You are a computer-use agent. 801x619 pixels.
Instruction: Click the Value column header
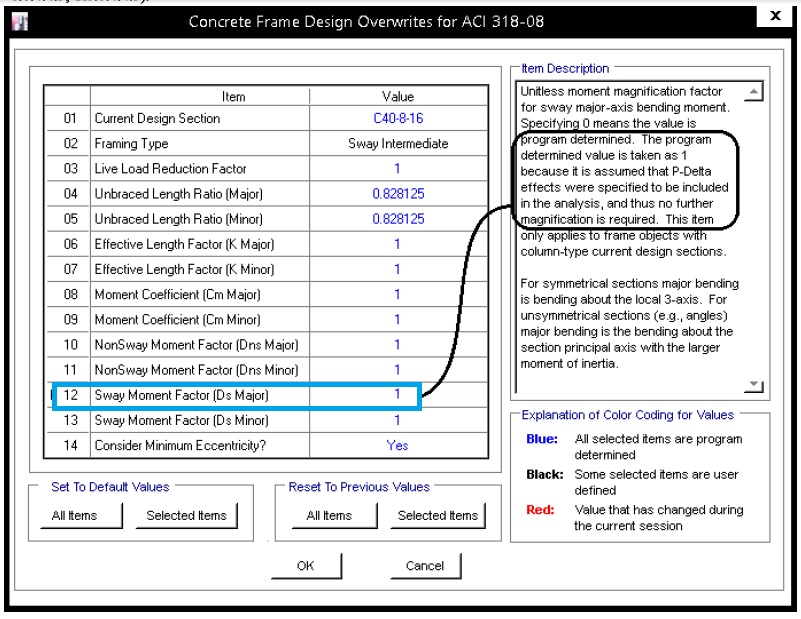click(398, 97)
